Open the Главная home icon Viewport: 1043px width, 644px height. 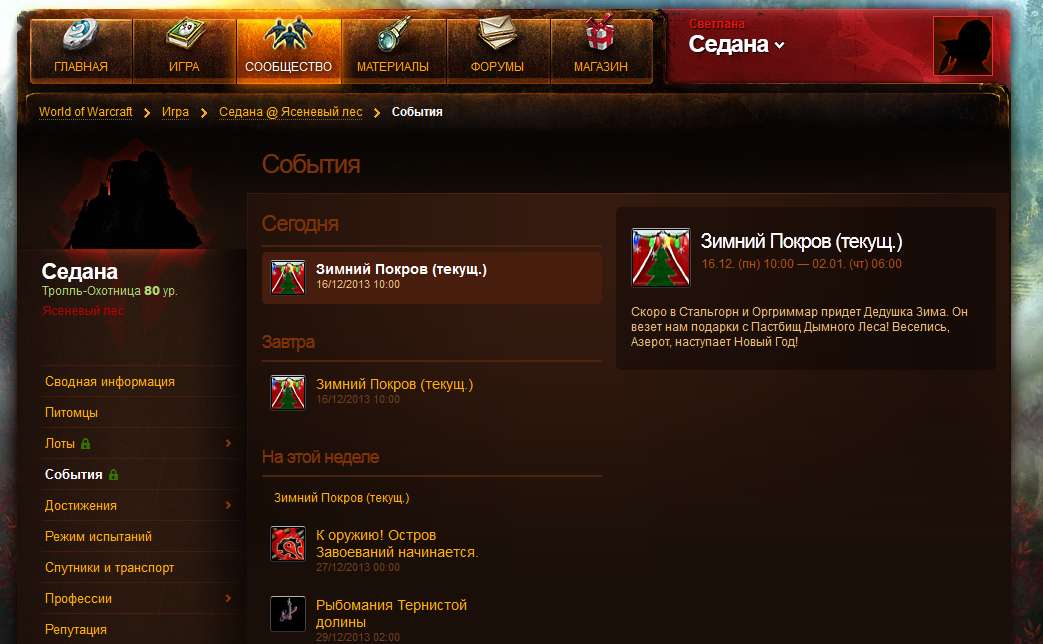point(81,35)
